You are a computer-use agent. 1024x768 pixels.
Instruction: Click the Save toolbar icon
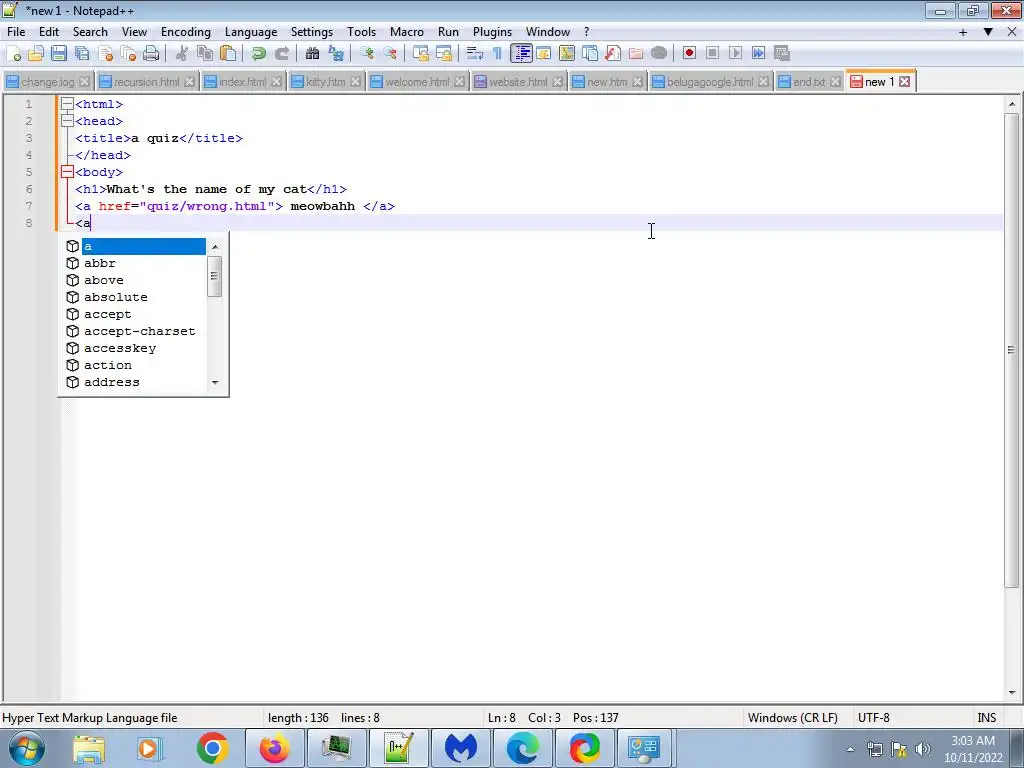click(59, 54)
